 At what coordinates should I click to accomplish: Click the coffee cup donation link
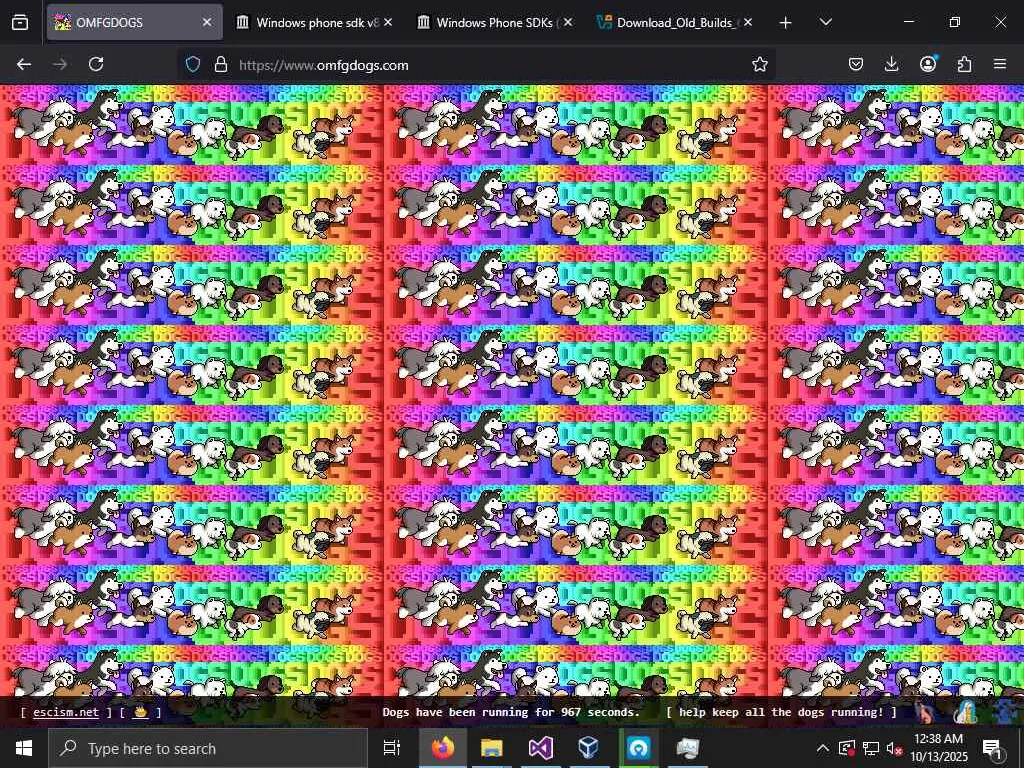click(x=140, y=712)
